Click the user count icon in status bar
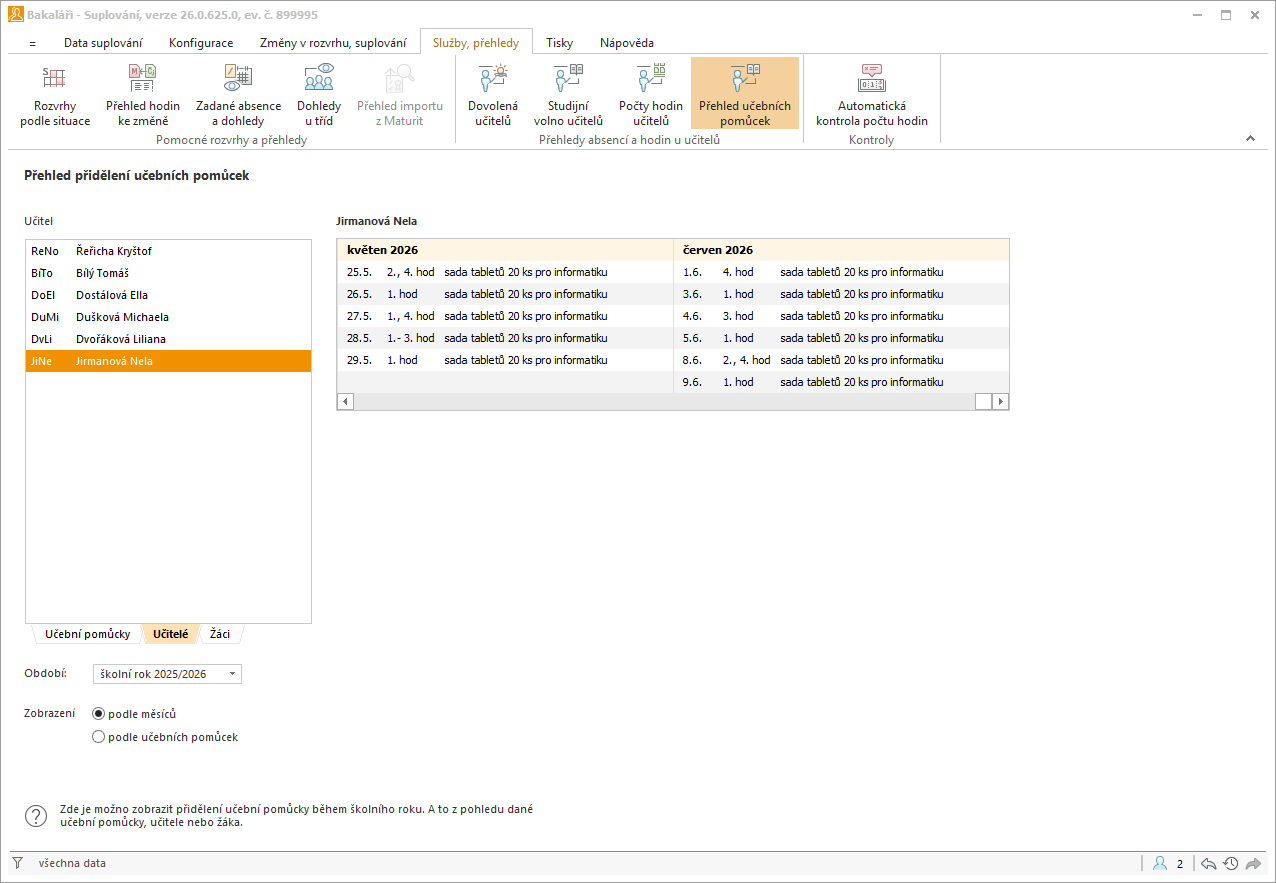Image resolution: width=1276 pixels, height=883 pixels. [x=1160, y=863]
